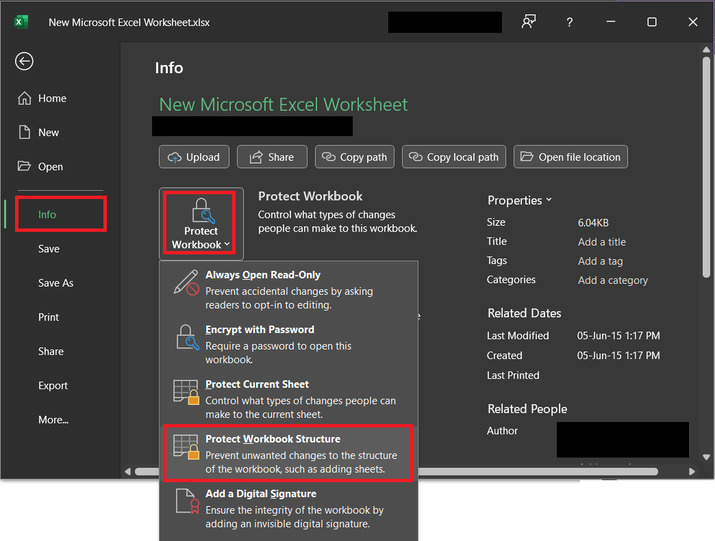This screenshot has width=715, height=541.
Task: Open the Share page from the sidebar
Action: tap(51, 351)
